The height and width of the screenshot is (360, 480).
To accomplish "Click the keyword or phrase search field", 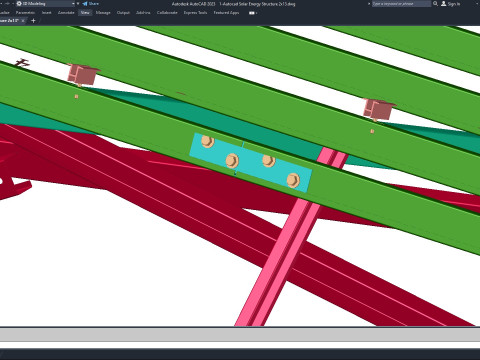I will 401,4.
